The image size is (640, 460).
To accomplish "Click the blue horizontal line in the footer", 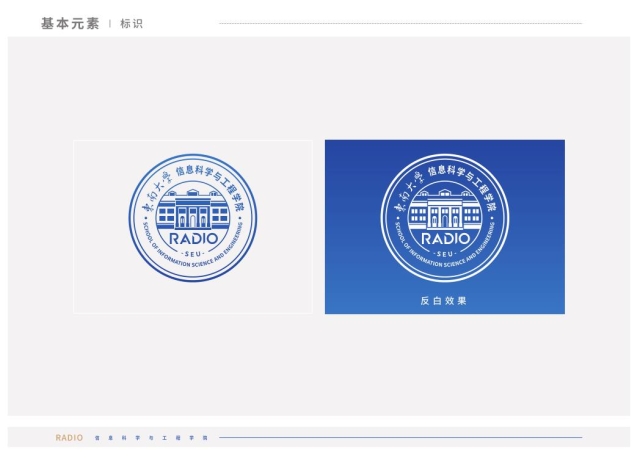I will click(400, 438).
